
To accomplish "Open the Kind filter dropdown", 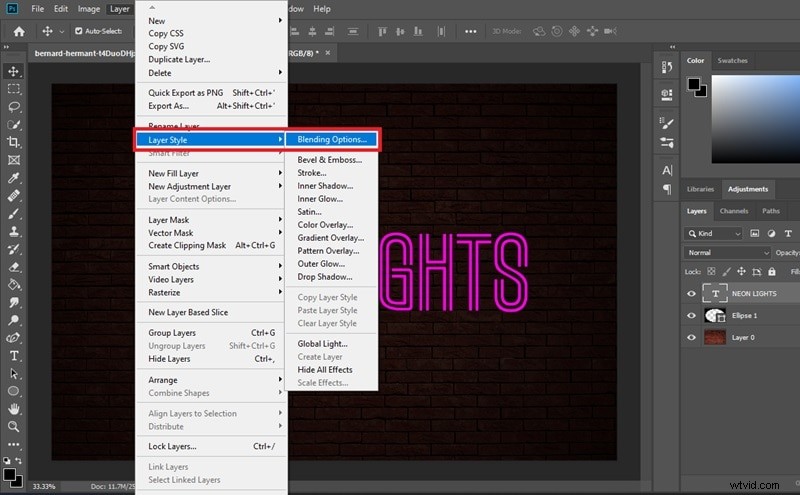I will click(x=714, y=233).
